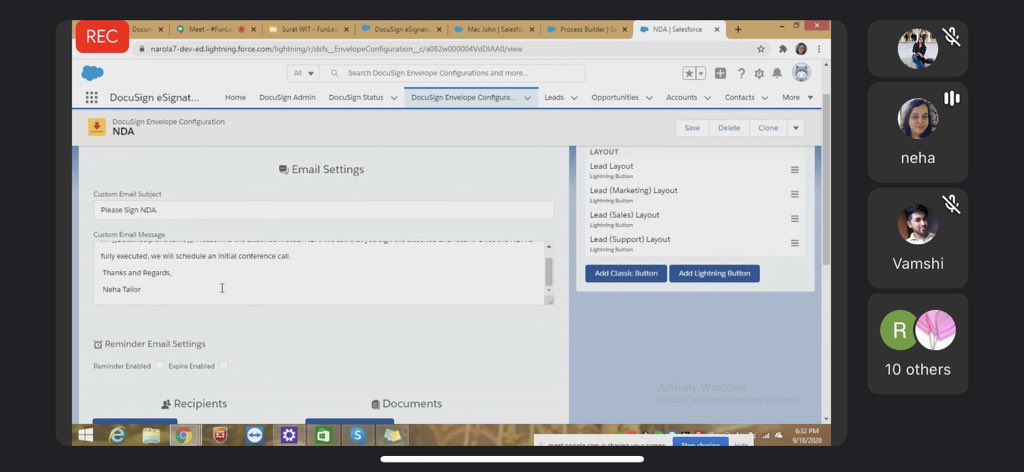This screenshot has width=1024, height=472.
Task: Clone the NDA configuration
Action: tap(768, 128)
